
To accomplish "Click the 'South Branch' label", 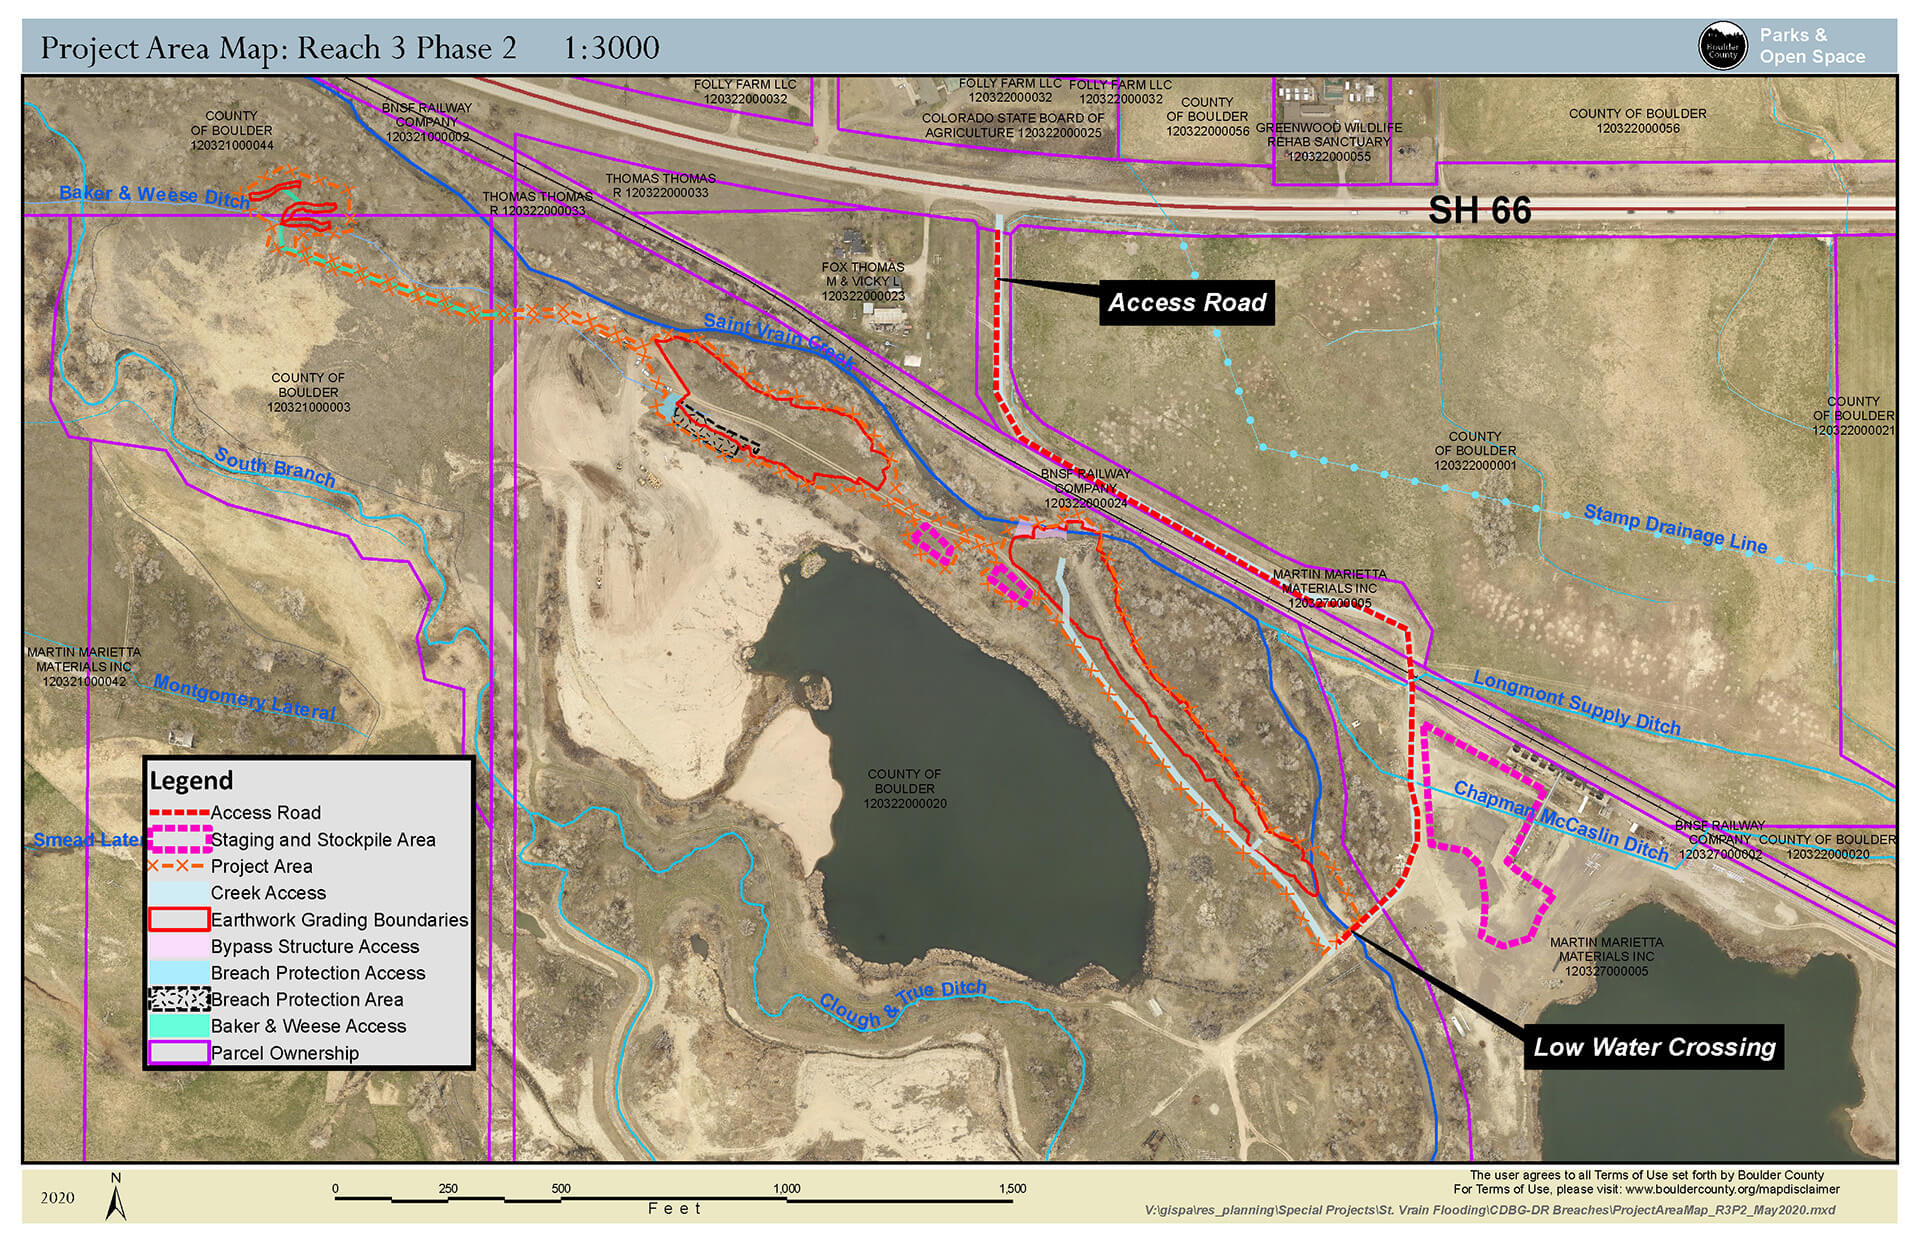I will (x=274, y=467).
